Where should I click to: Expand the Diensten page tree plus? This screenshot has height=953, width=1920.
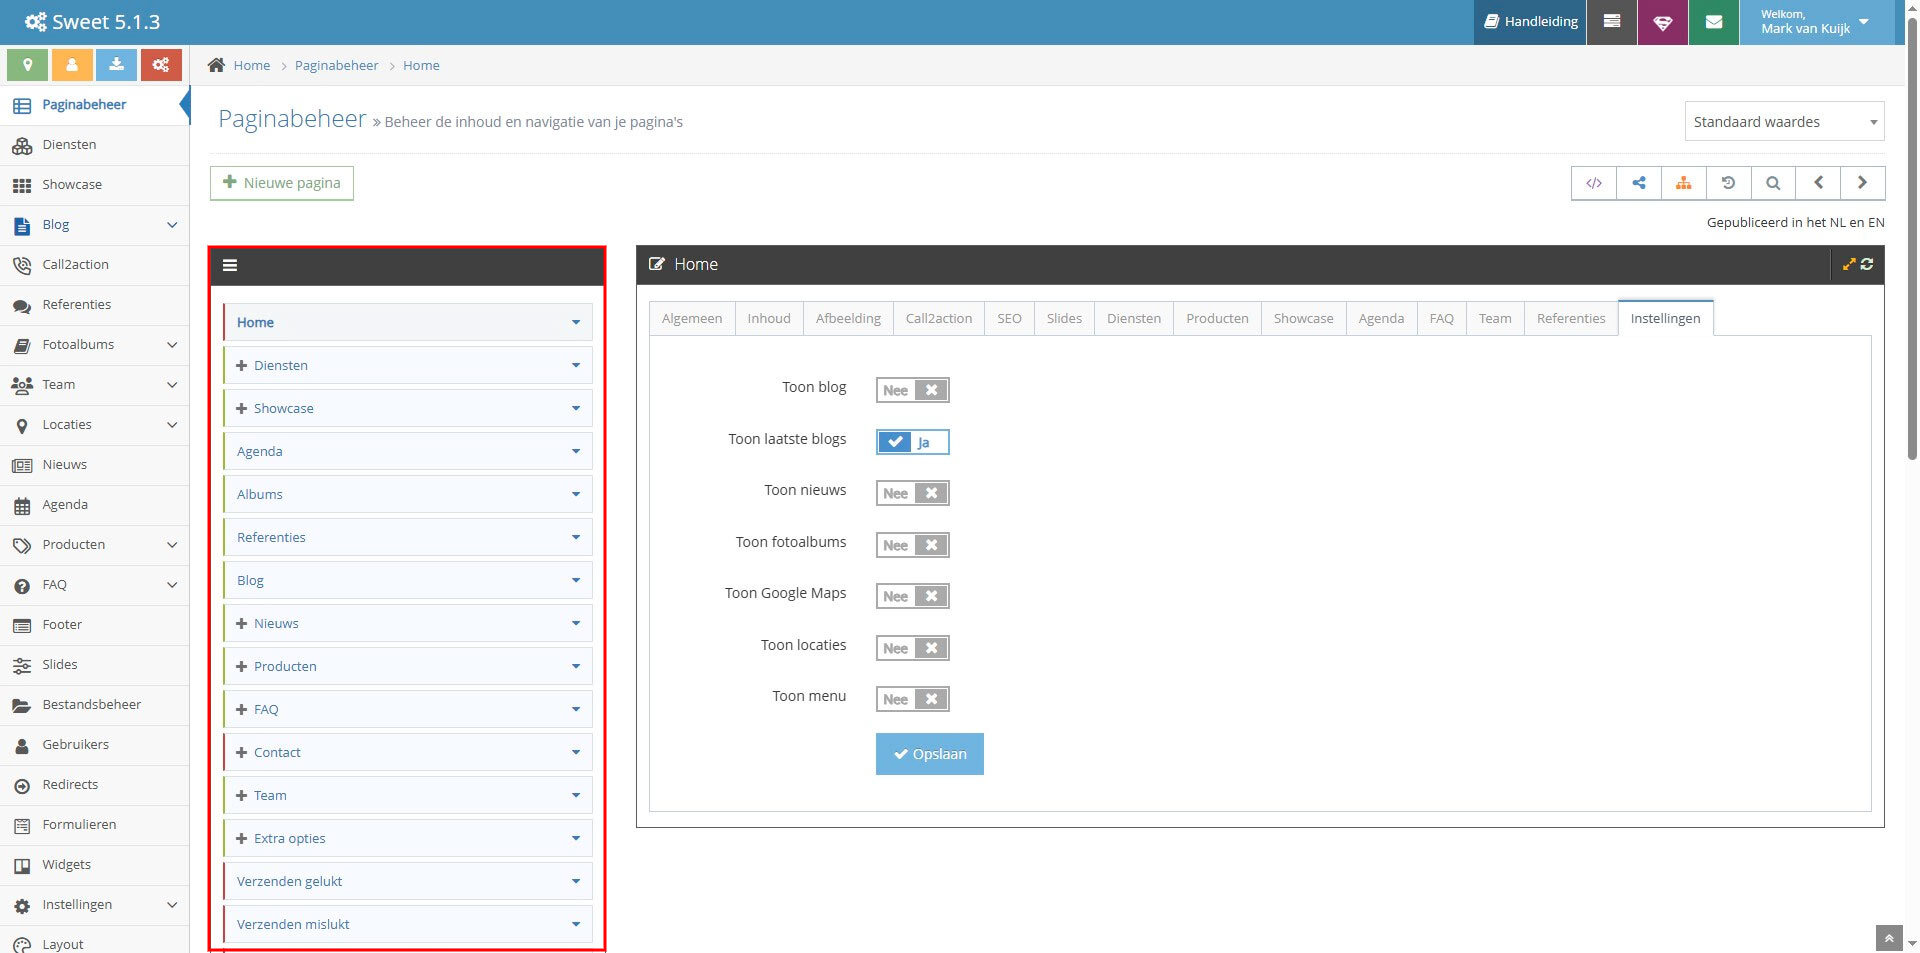pos(241,365)
